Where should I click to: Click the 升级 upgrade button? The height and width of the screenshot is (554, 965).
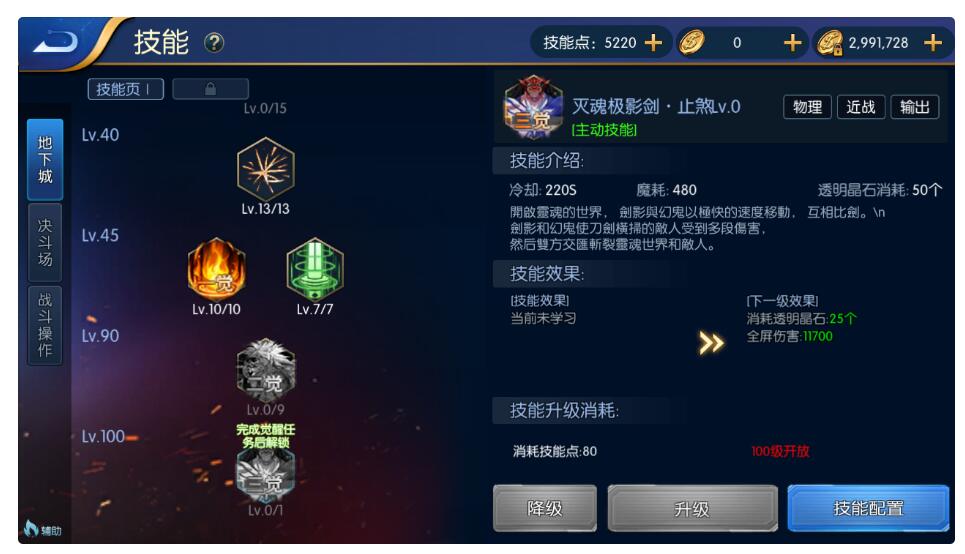click(692, 508)
